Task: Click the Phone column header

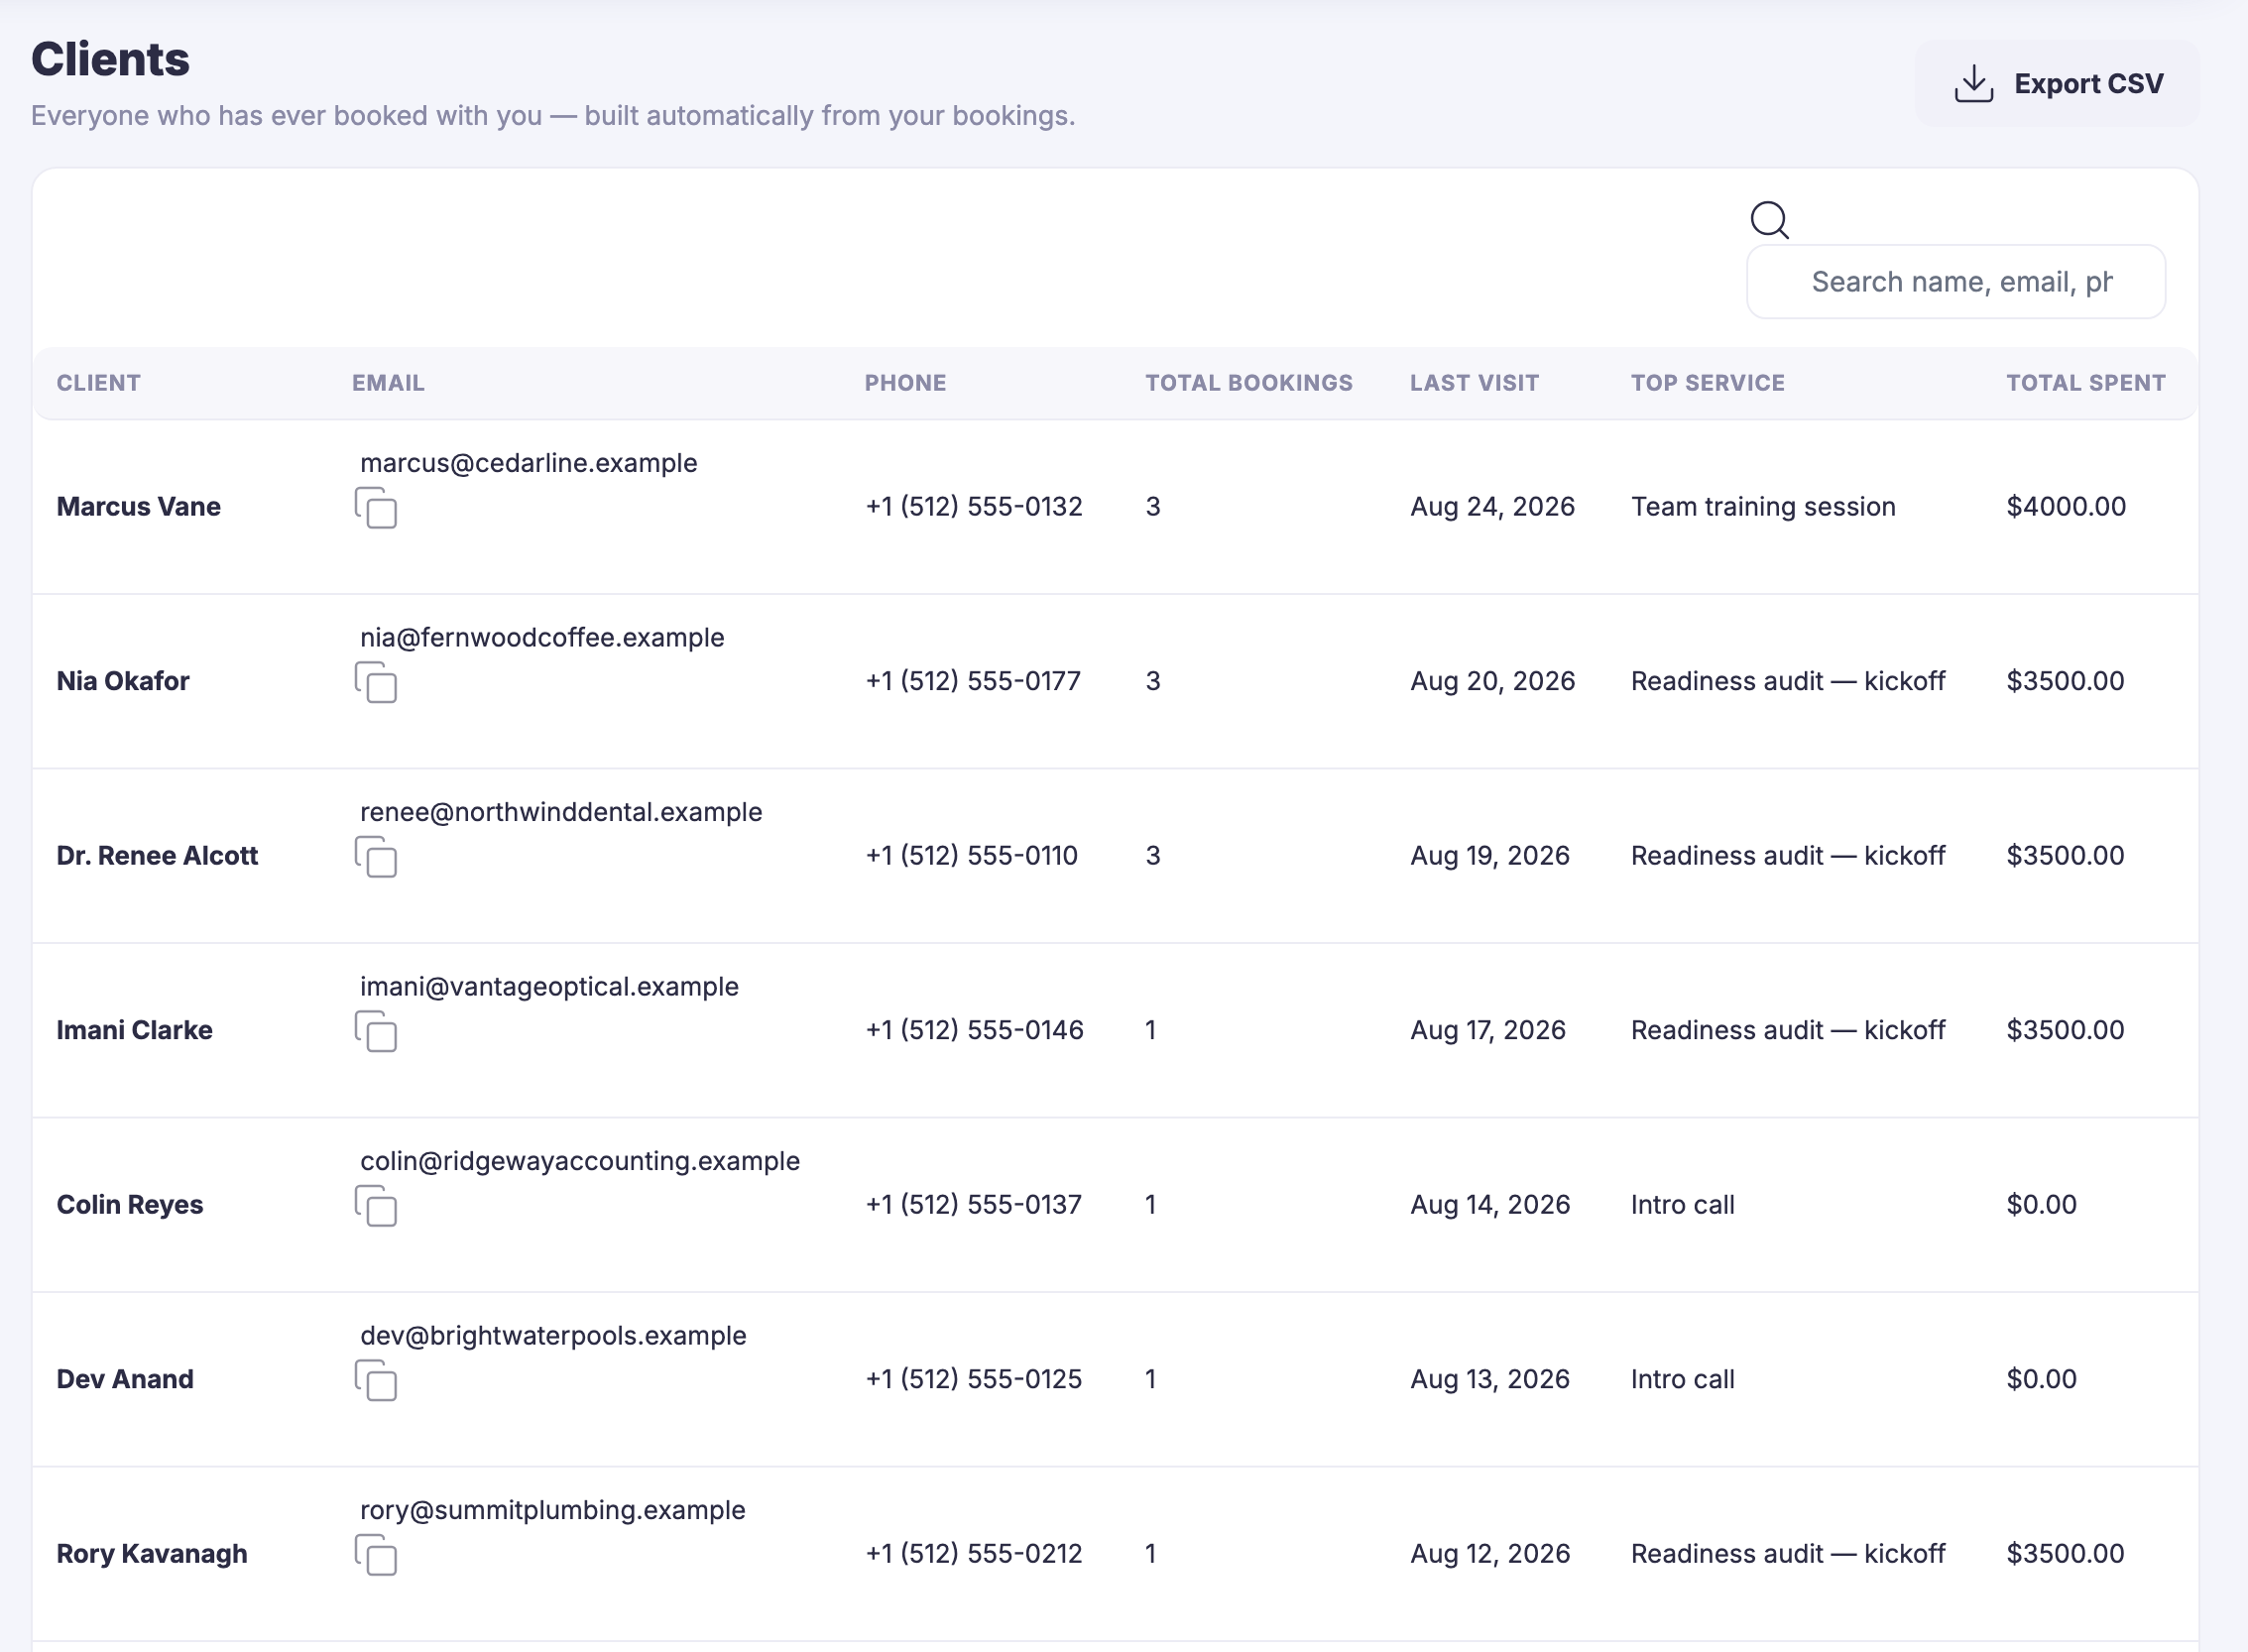Action: (x=905, y=383)
